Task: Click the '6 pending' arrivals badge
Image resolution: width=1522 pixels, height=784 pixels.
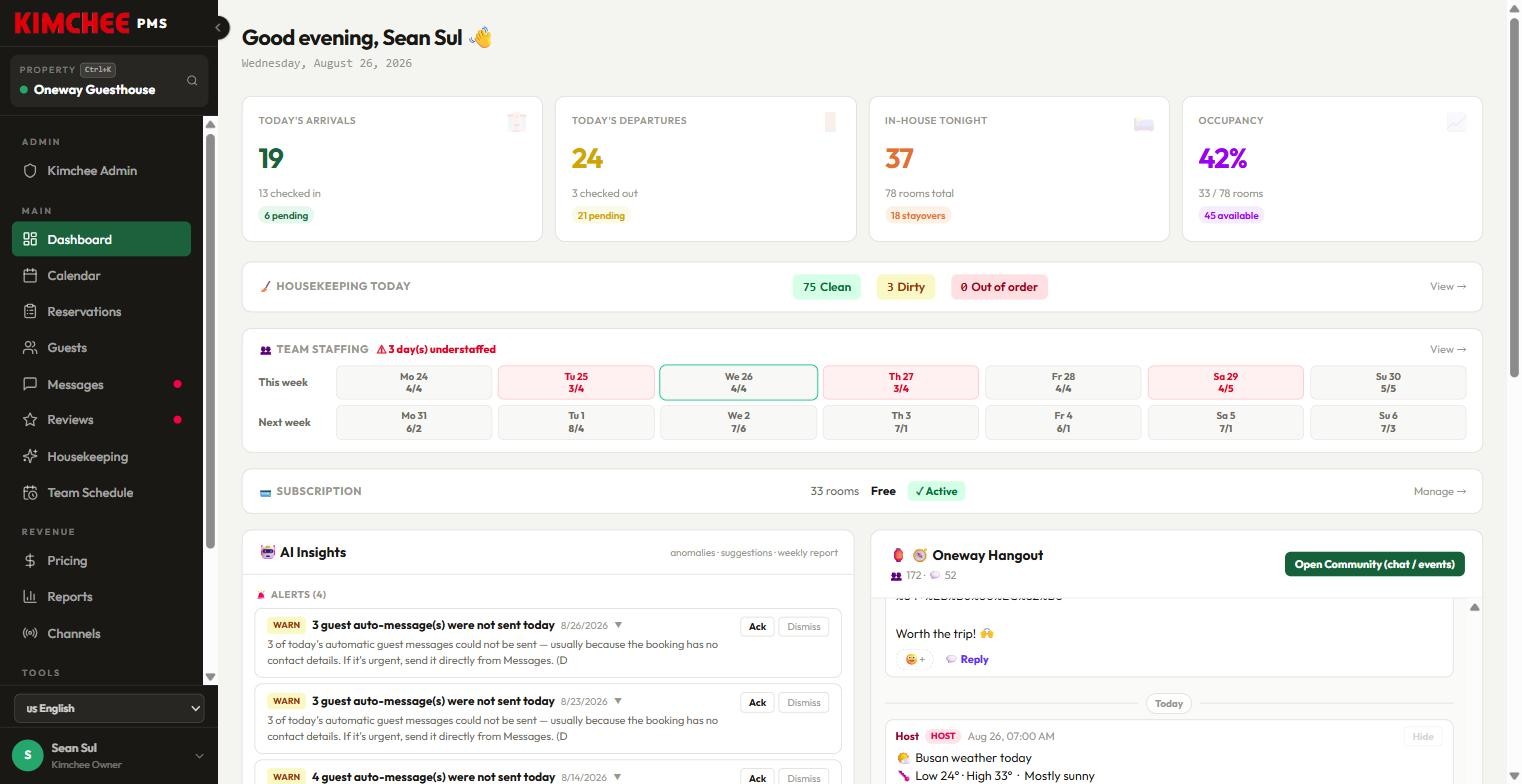Action: (286, 216)
